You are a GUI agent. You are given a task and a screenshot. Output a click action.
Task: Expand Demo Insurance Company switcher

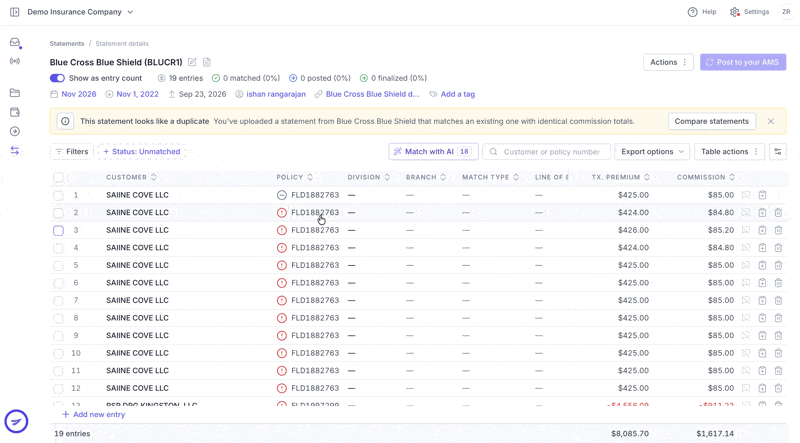80,12
